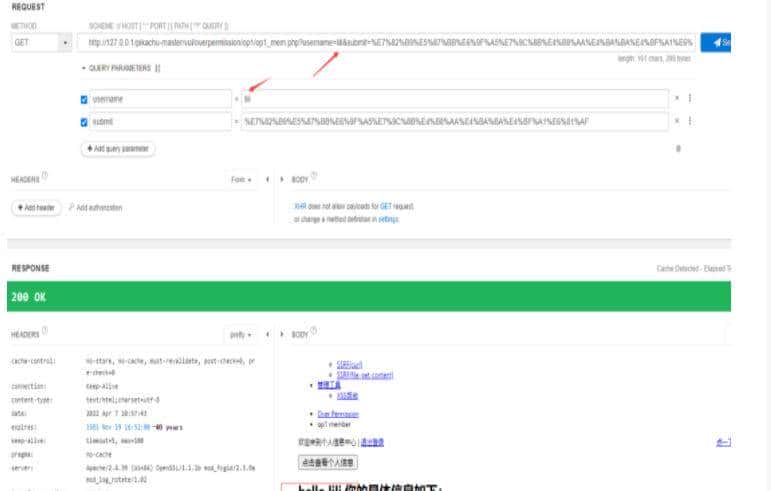This screenshot has height=491, width=771.
Task: Click the GET link in body notice
Action: pos(386,206)
